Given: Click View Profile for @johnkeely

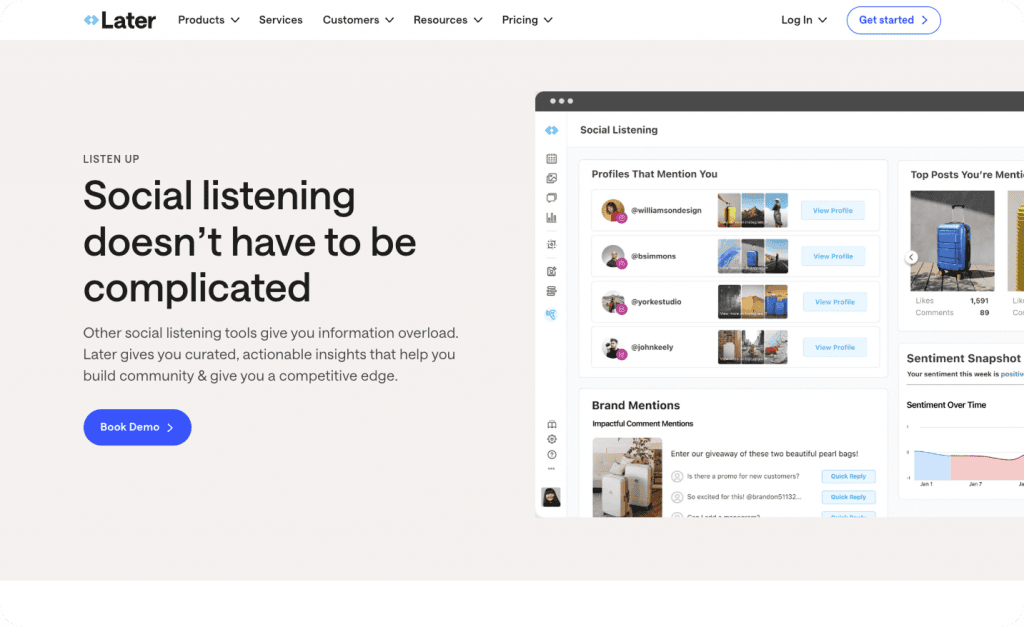Looking at the screenshot, I should tap(835, 347).
